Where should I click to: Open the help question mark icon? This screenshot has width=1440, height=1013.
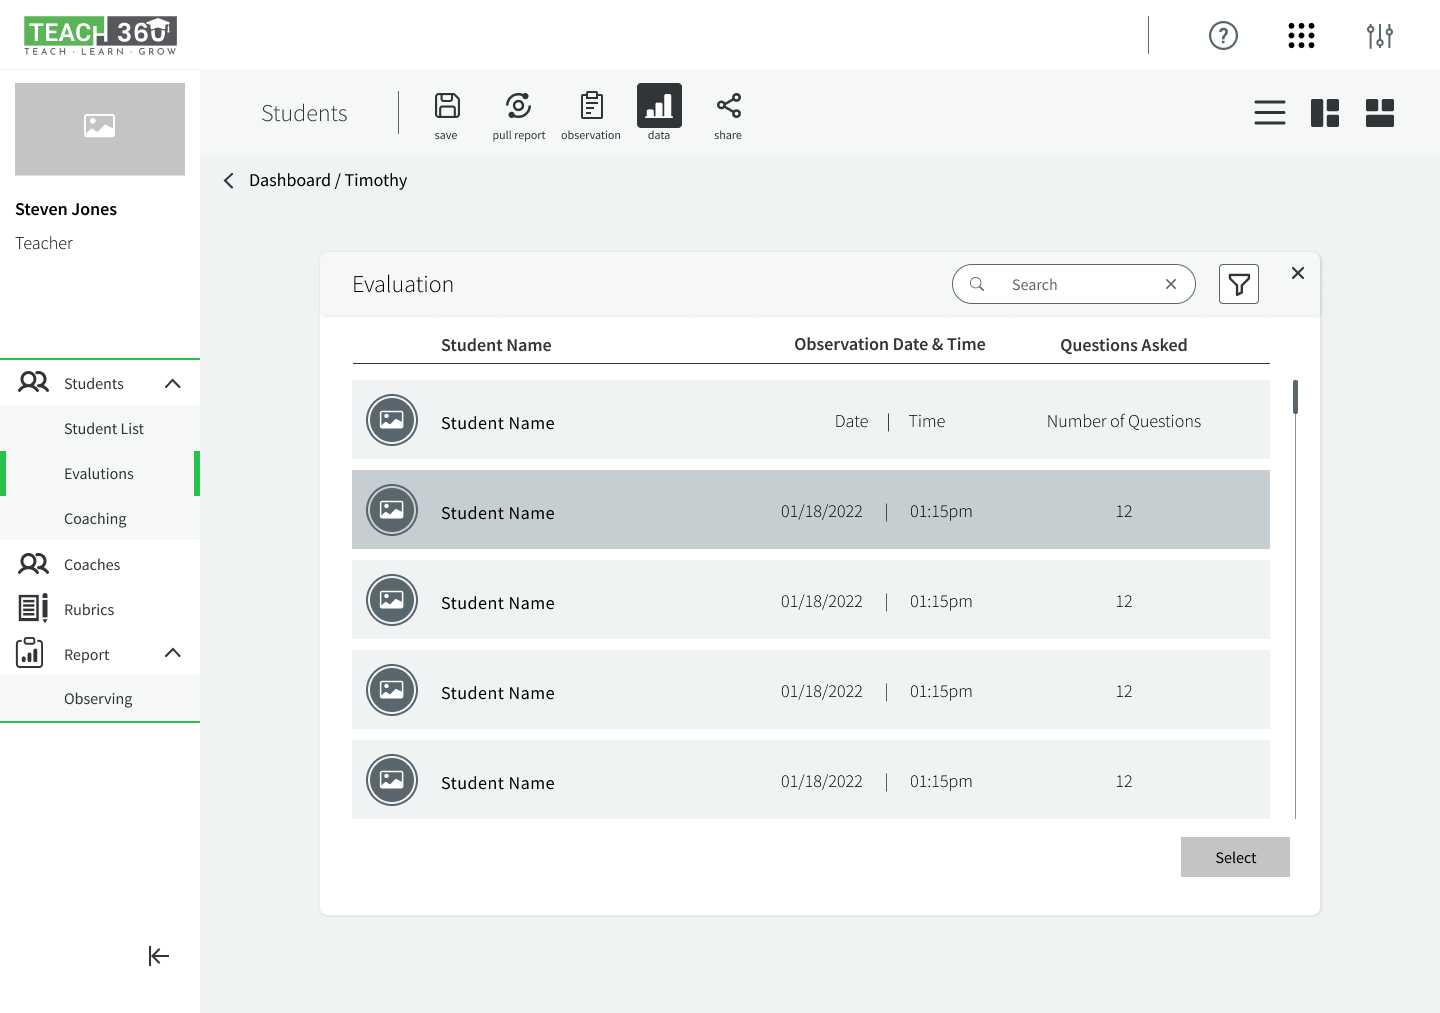1223,36
